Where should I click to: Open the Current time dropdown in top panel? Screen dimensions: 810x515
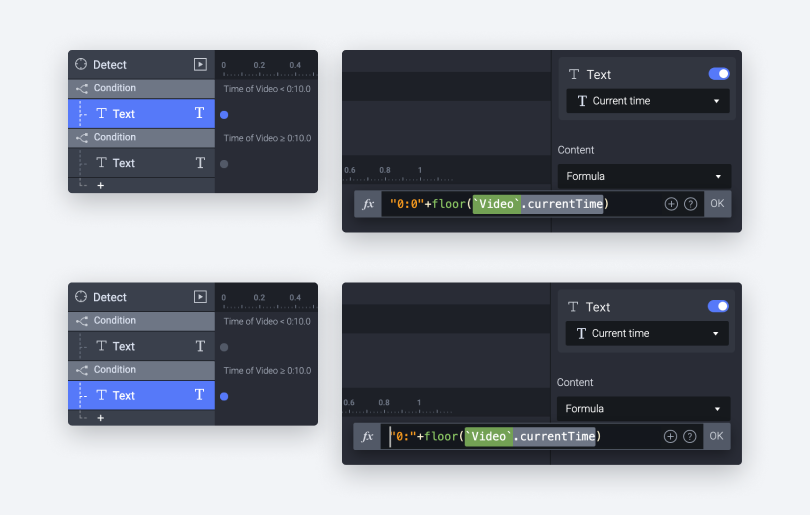pos(647,101)
